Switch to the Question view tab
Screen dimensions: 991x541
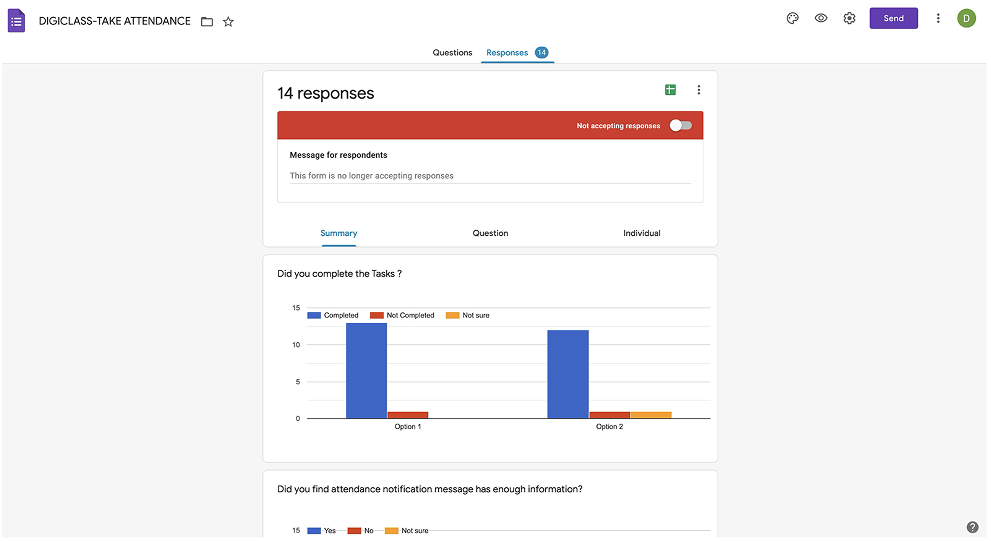(490, 233)
